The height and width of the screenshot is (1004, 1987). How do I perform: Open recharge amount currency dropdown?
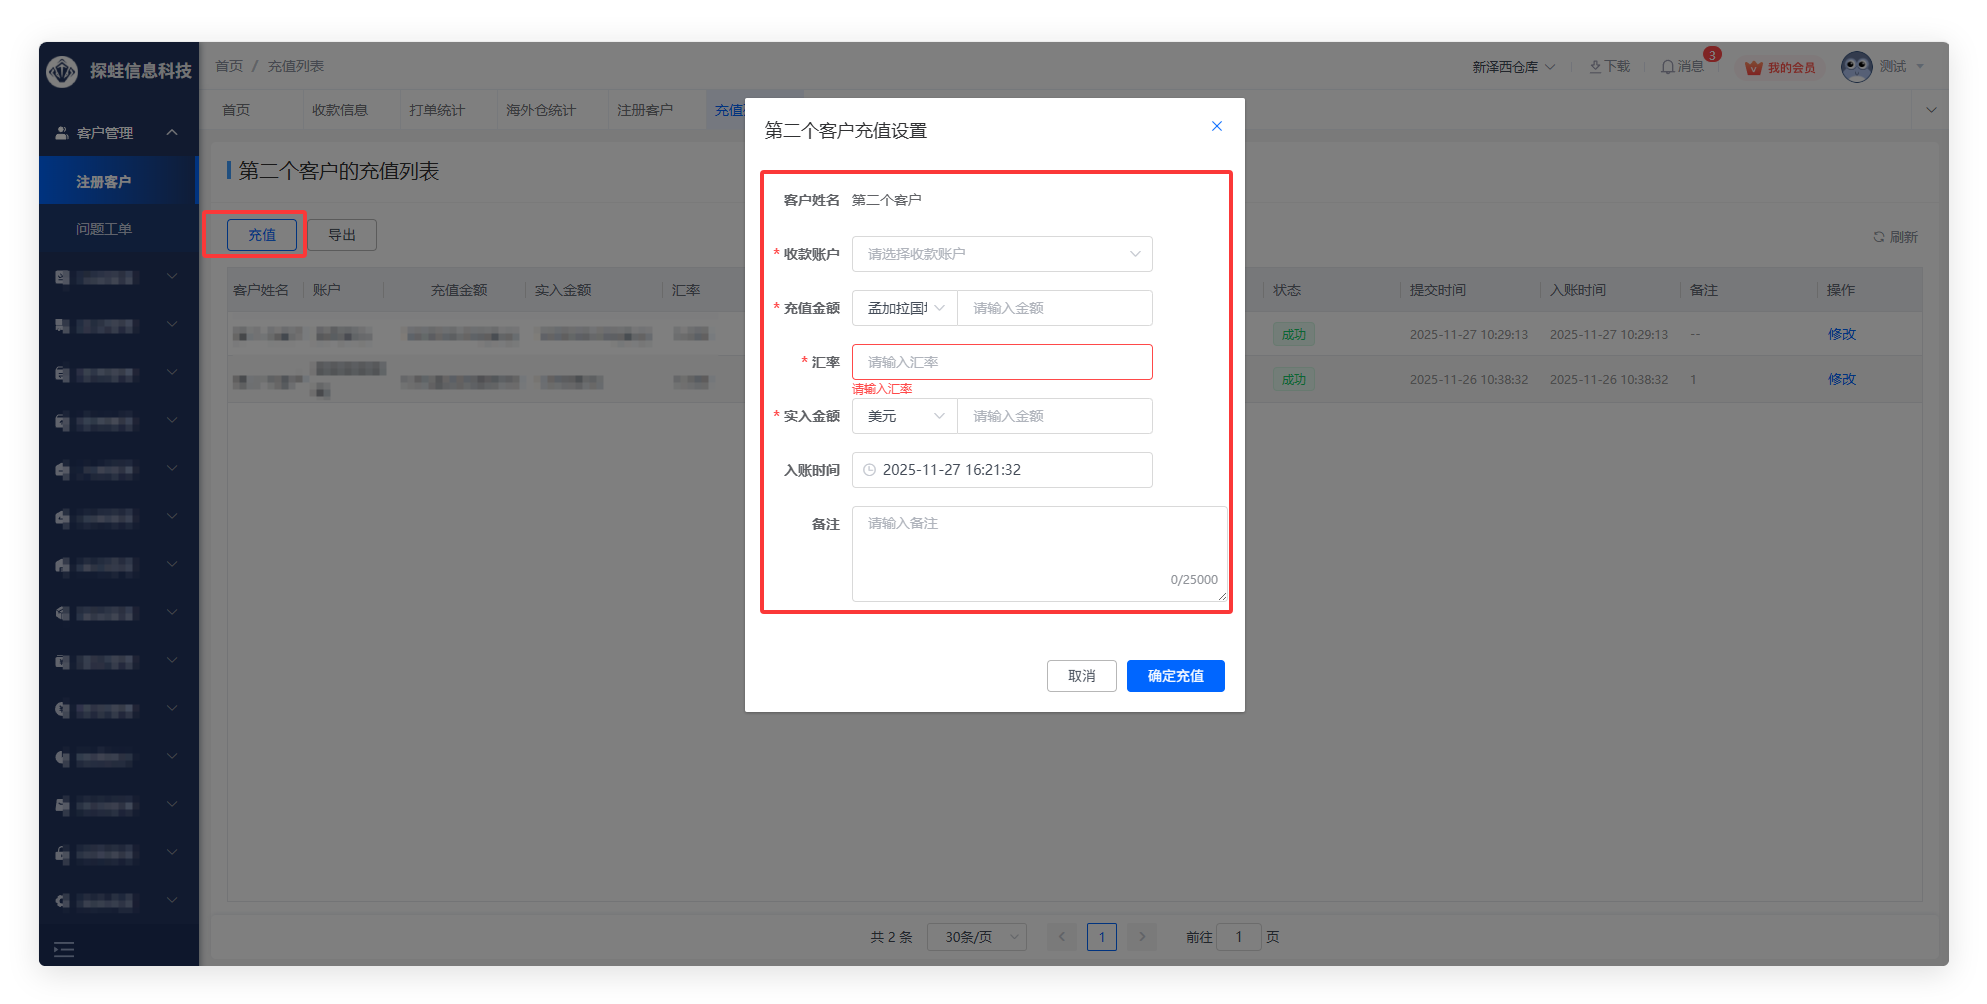[x=904, y=308]
